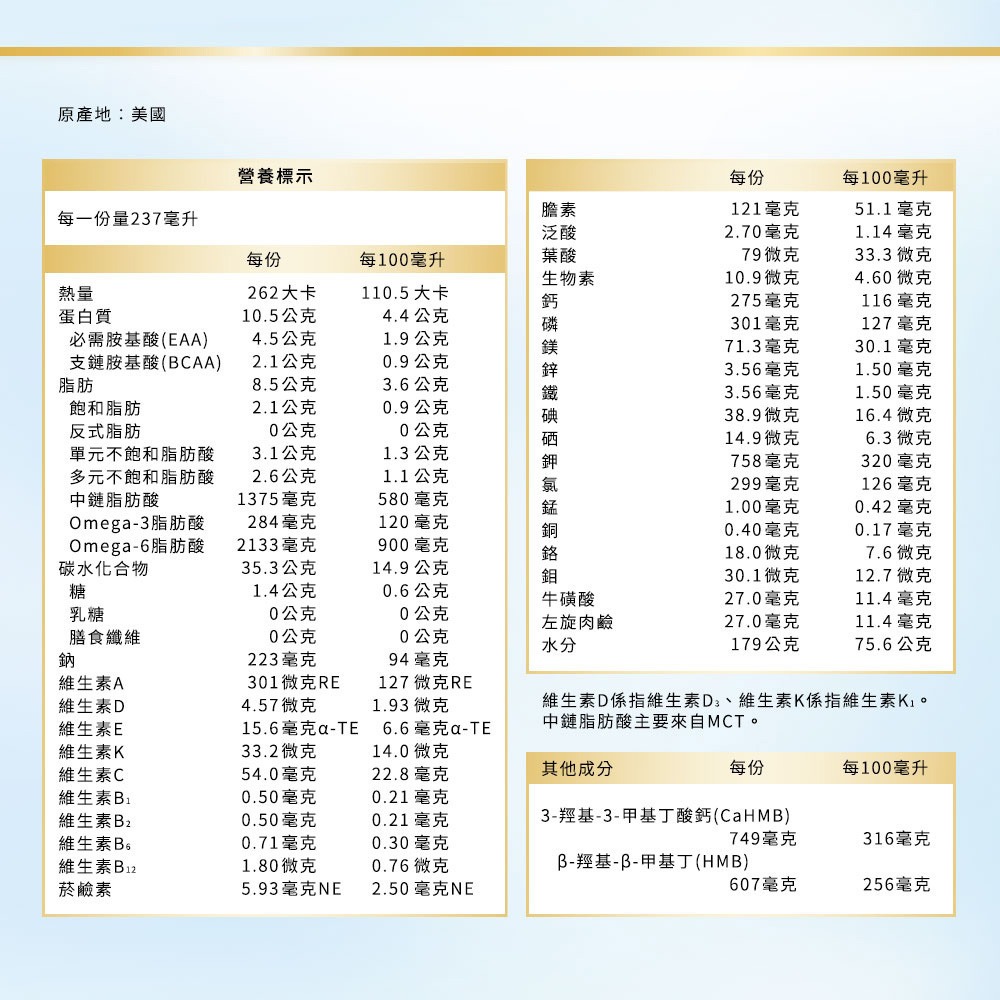Viewport: 1000px width, 1000px height.
Task: Click the 牛磺酸 row
Action: (x=560, y=599)
